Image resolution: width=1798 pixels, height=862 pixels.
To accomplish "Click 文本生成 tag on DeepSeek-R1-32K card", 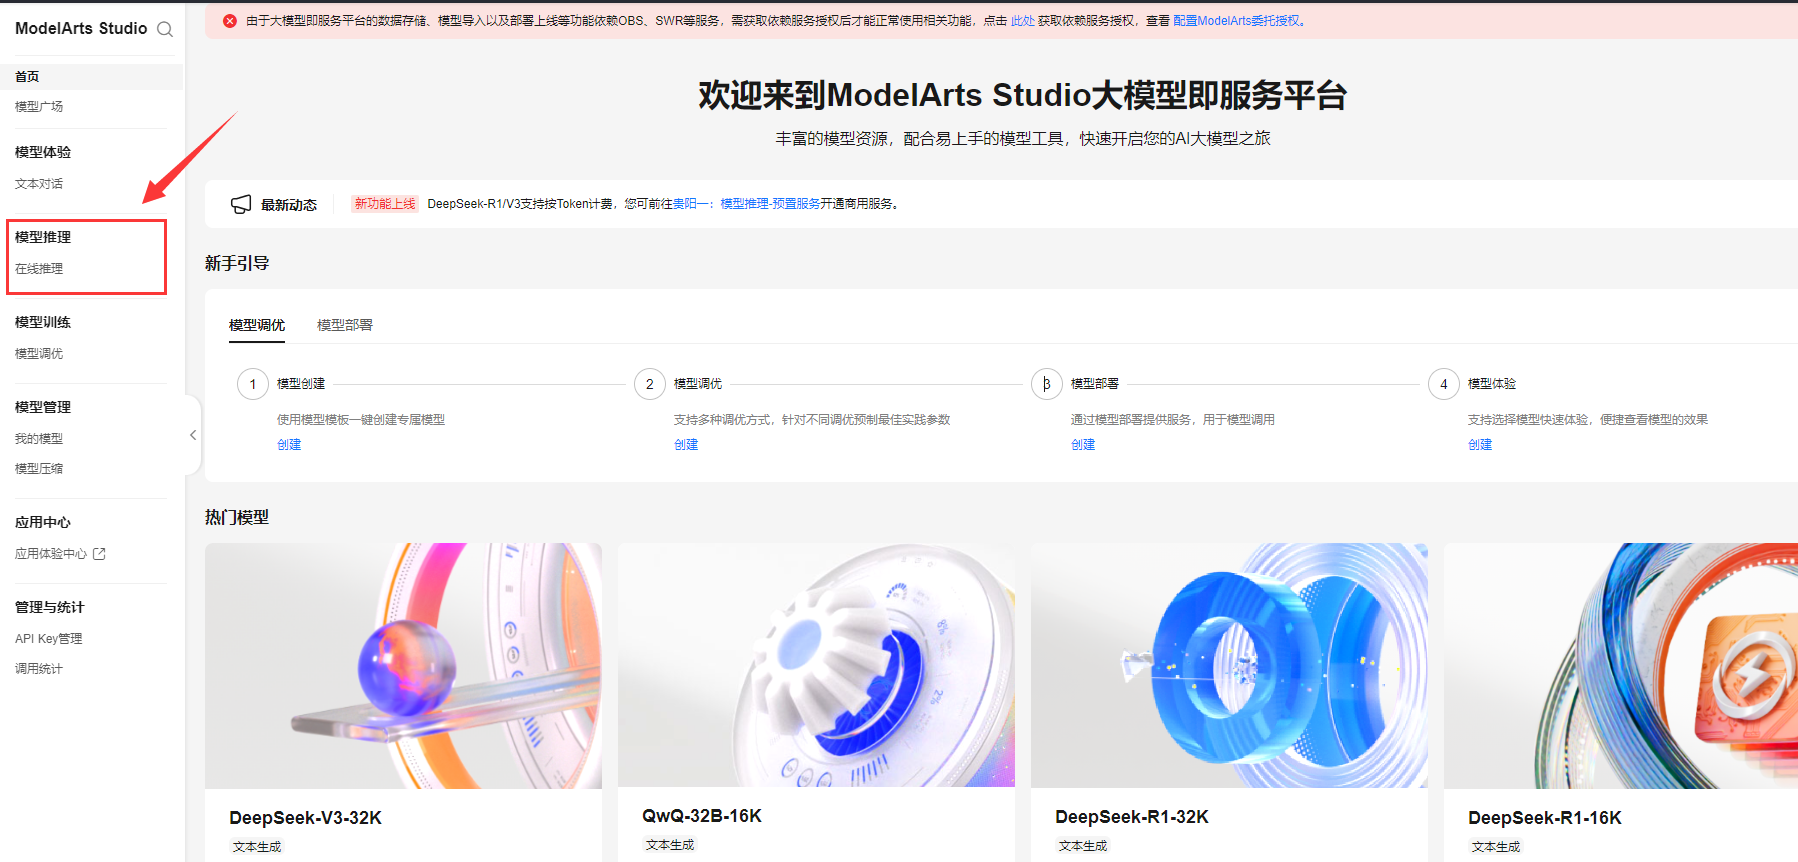I will pos(1083,846).
